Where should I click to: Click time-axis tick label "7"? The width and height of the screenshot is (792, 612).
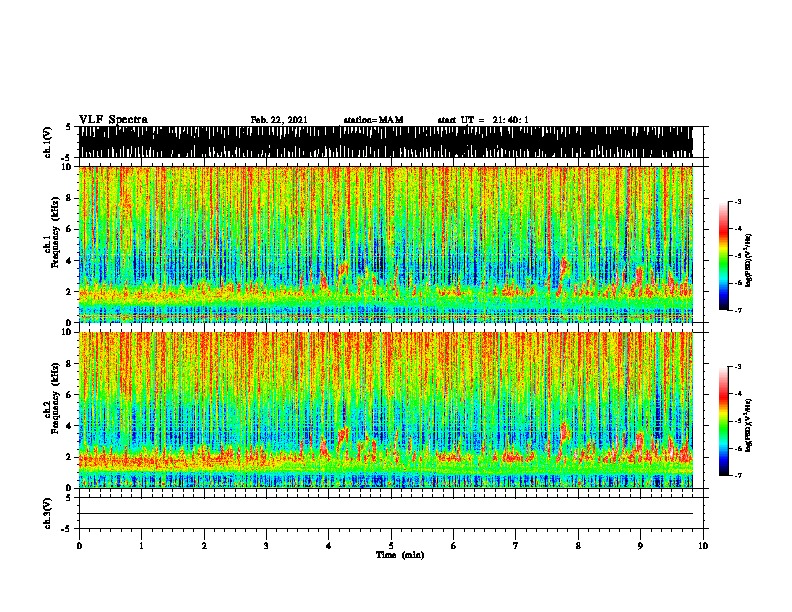pos(516,546)
